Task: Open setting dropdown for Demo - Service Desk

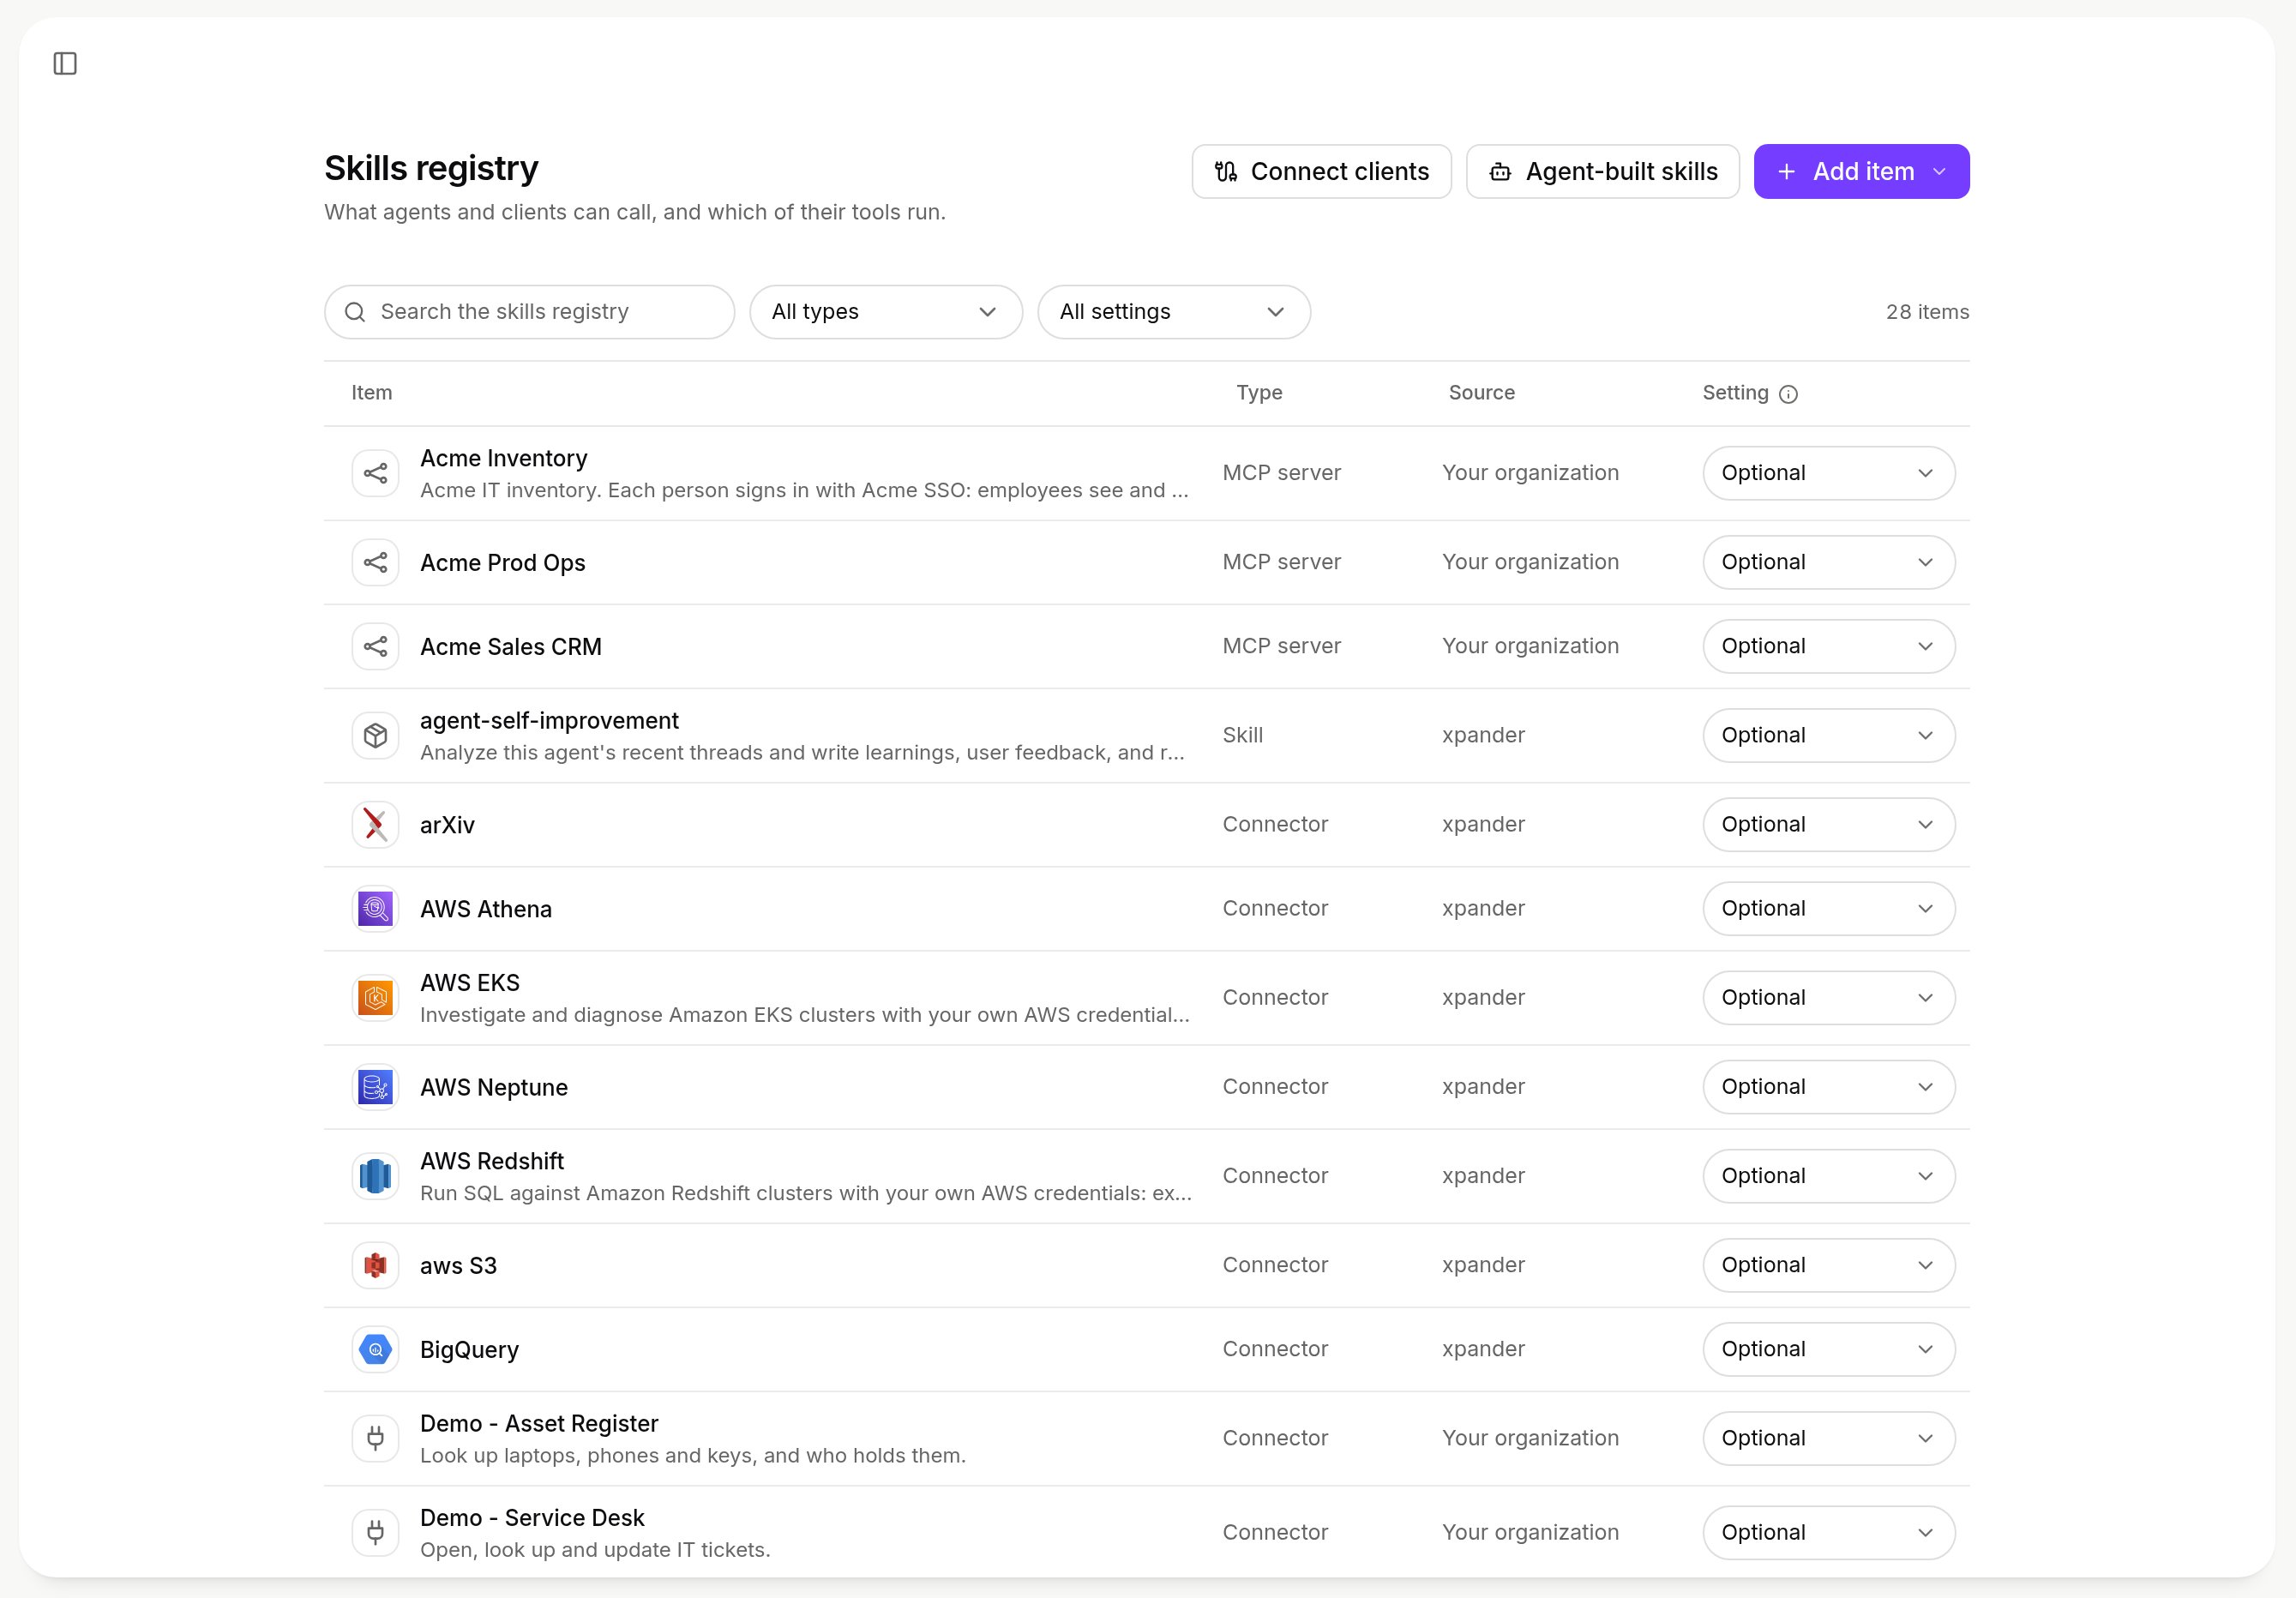Action: pyautogui.click(x=1828, y=1531)
